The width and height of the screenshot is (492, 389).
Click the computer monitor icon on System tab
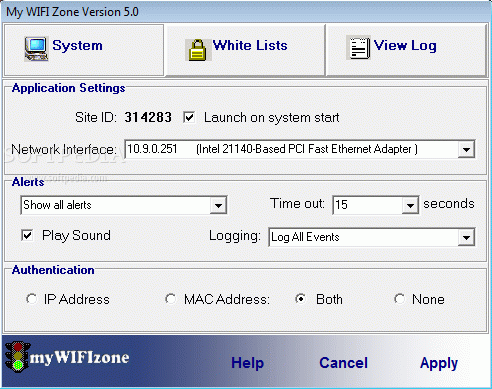pos(36,49)
